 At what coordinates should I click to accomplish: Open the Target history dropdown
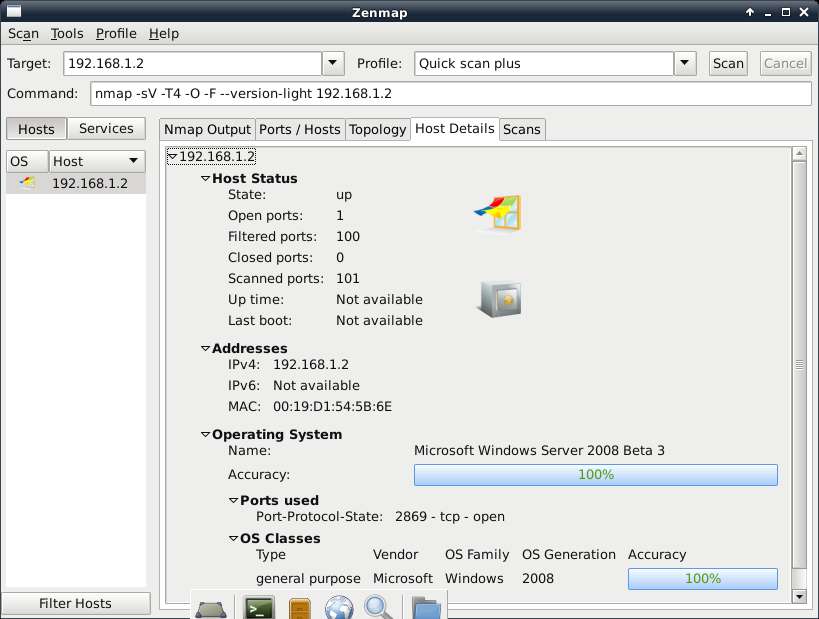click(x=333, y=63)
